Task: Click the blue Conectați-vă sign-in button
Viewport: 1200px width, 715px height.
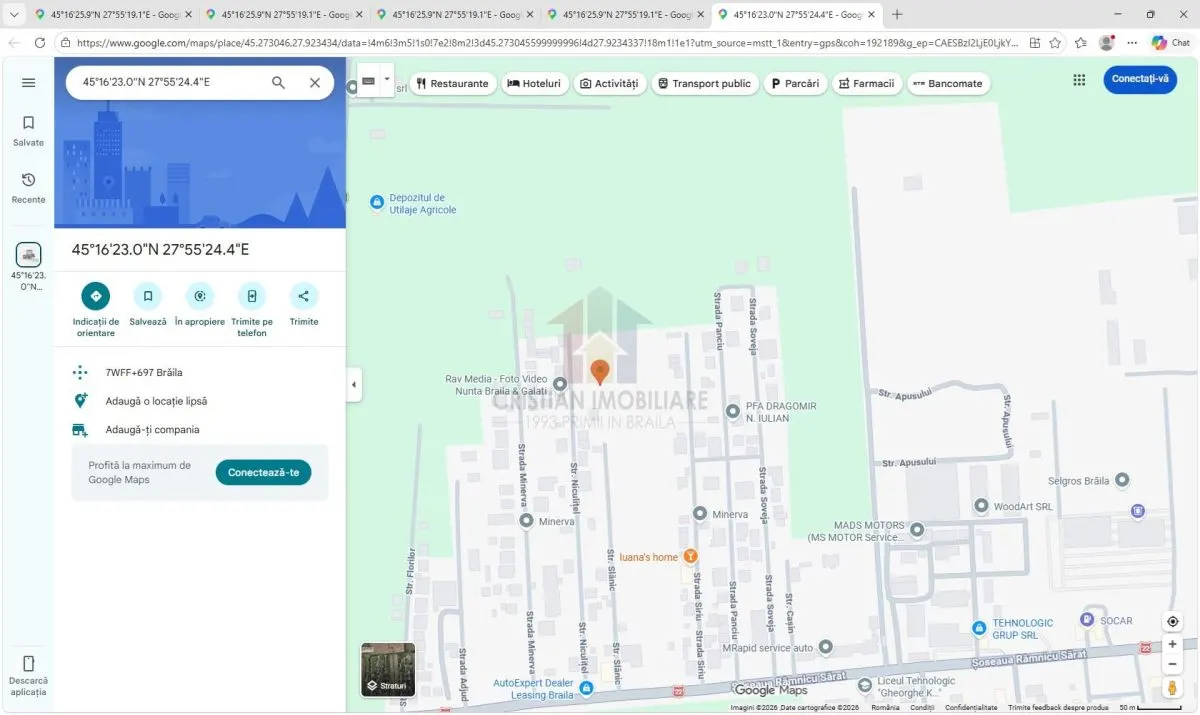Action: tap(1140, 79)
